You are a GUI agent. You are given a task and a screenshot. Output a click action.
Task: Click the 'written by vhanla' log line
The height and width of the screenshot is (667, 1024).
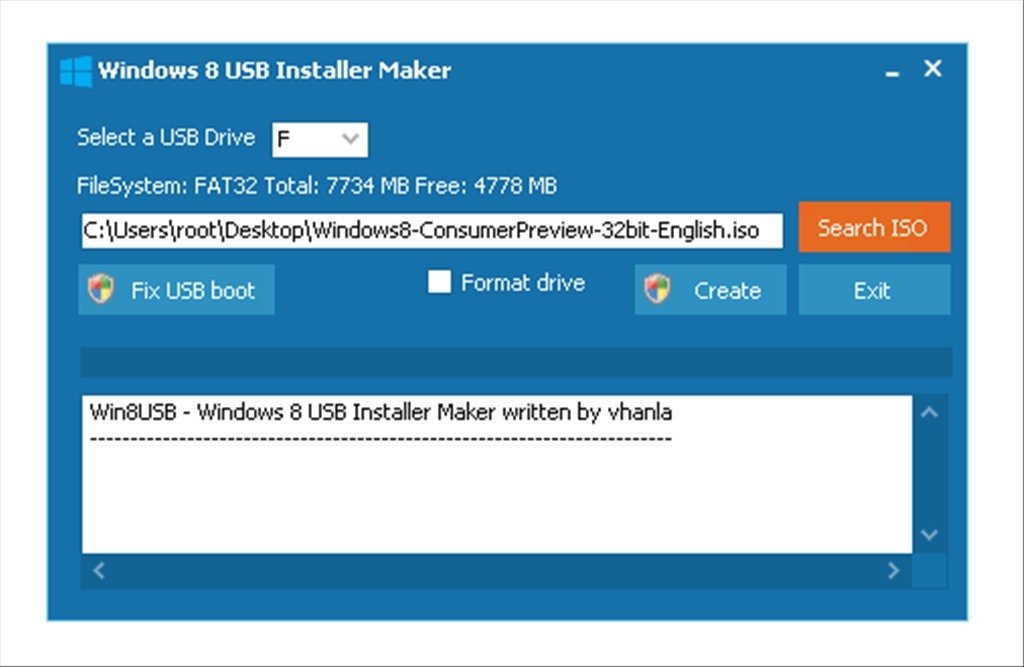click(x=381, y=412)
